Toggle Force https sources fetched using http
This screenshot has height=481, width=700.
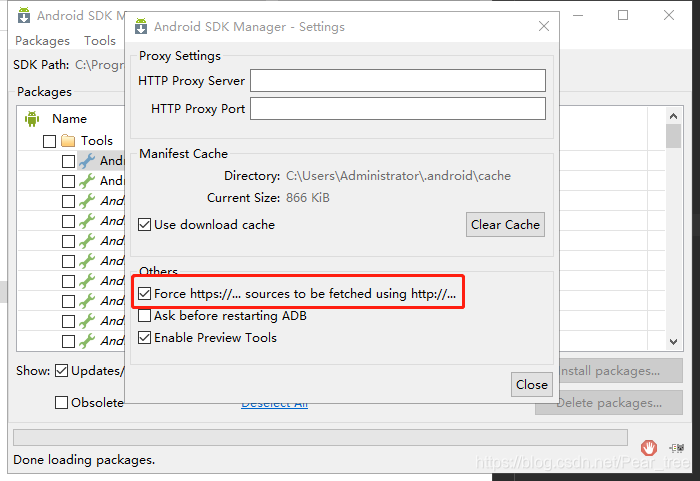point(144,293)
